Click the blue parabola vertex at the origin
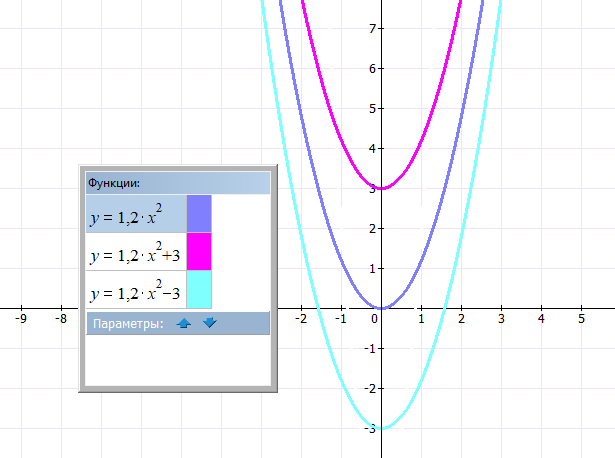 click(381, 308)
